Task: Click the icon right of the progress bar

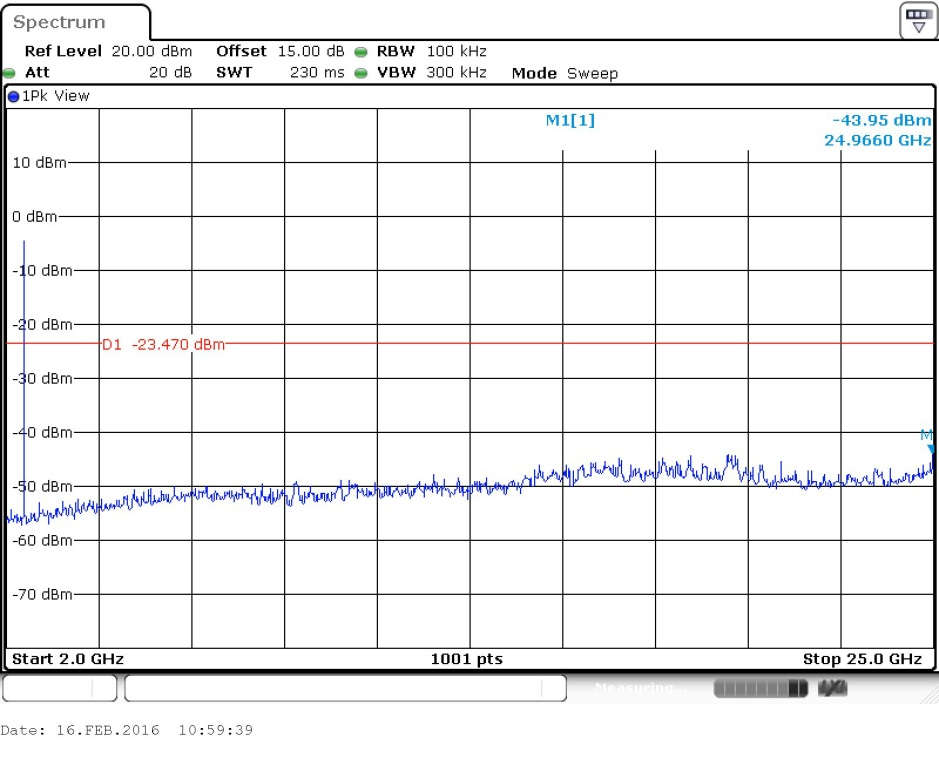Action: tap(832, 689)
